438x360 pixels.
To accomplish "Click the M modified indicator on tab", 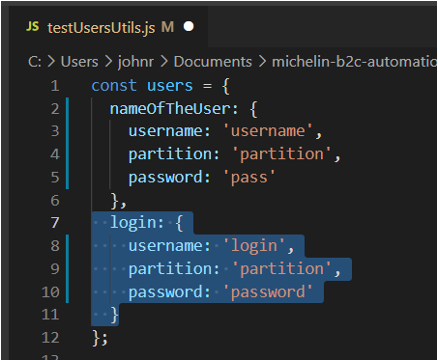I will (167, 27).
